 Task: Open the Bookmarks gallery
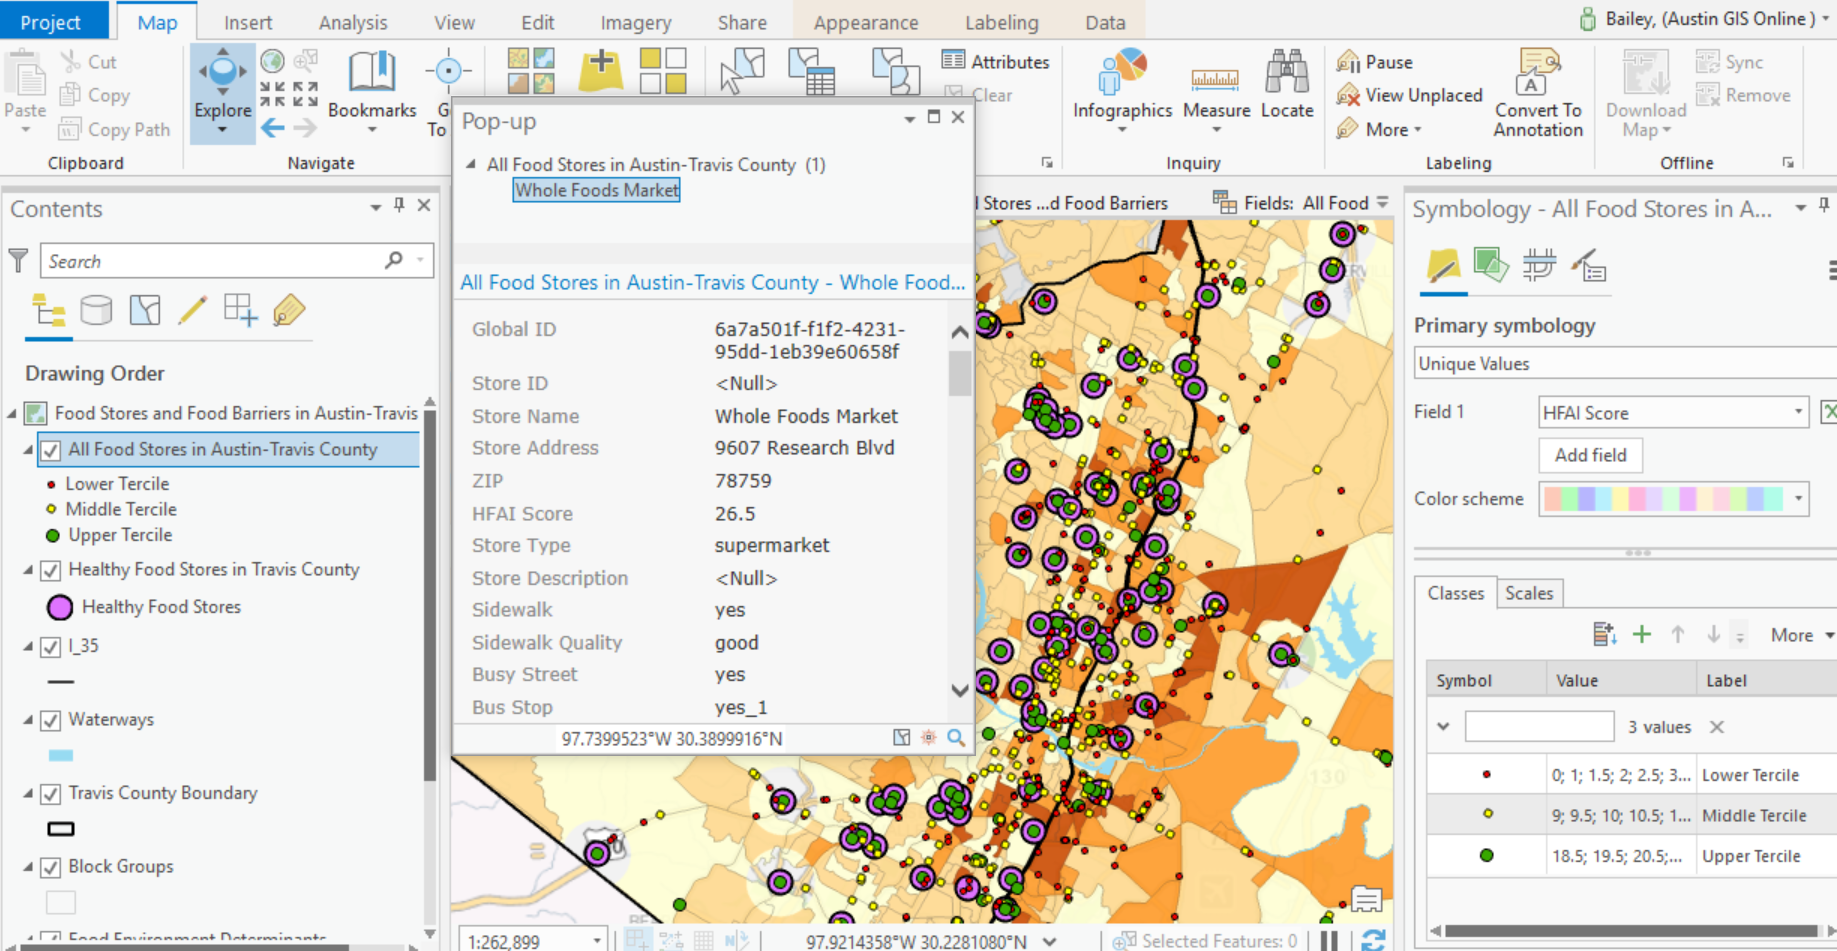click(372, 92)
